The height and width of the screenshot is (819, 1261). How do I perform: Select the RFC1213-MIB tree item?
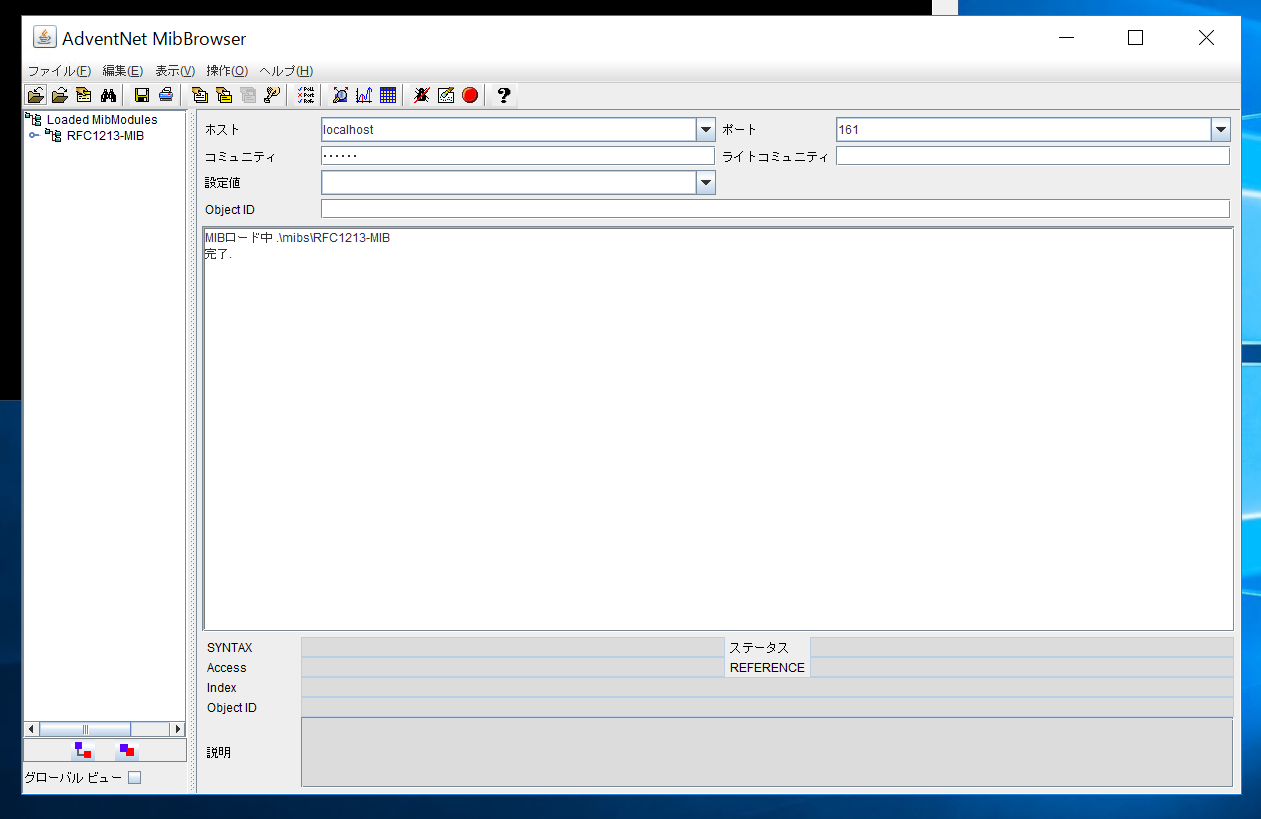(105, 135)
